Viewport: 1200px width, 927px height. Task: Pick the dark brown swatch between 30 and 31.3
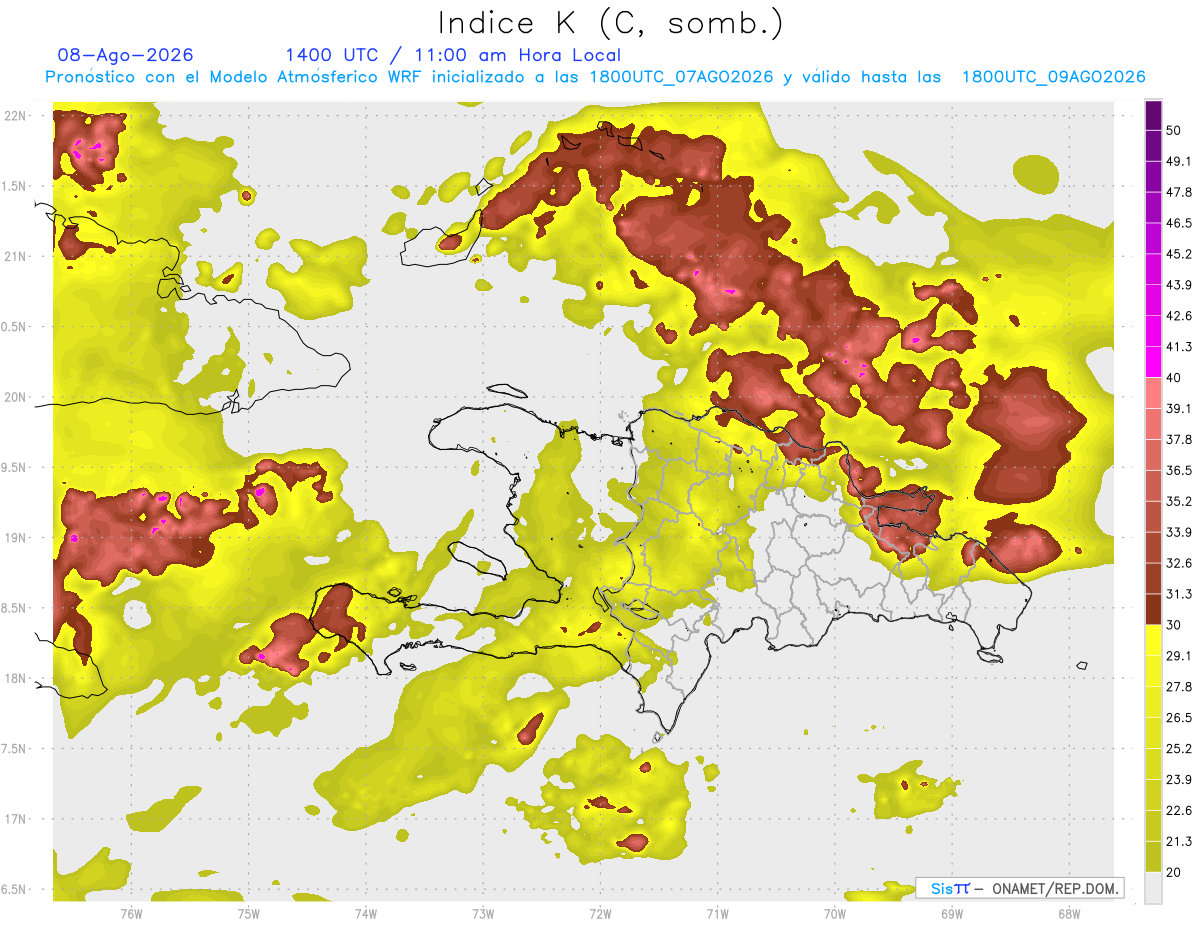1153,610
